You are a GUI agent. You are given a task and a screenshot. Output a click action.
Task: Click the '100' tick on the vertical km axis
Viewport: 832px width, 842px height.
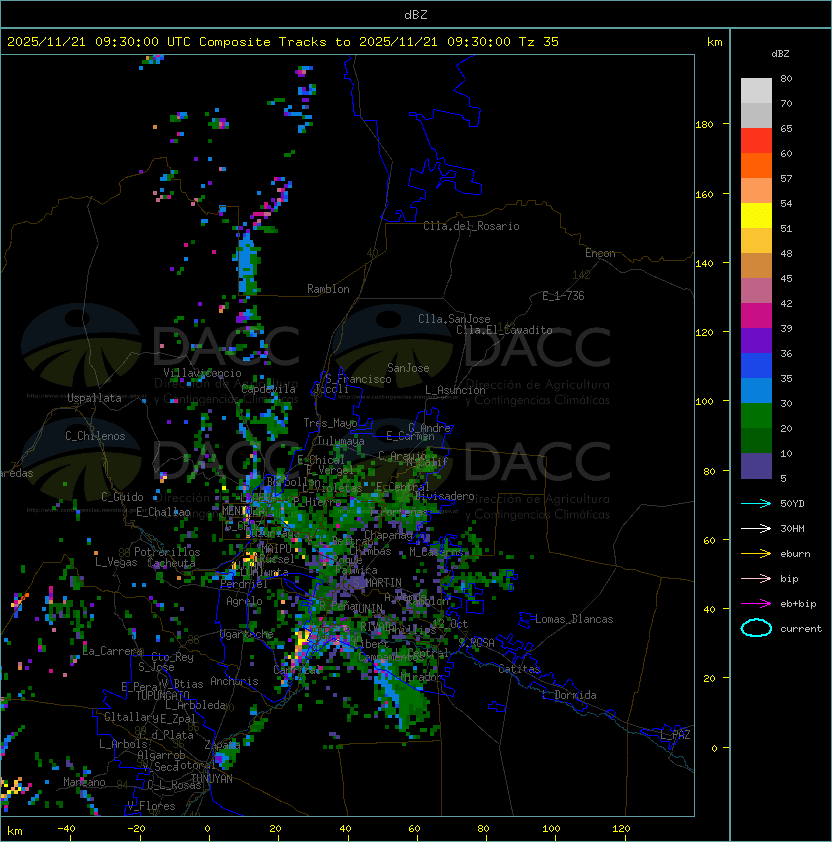click(704, 402)
